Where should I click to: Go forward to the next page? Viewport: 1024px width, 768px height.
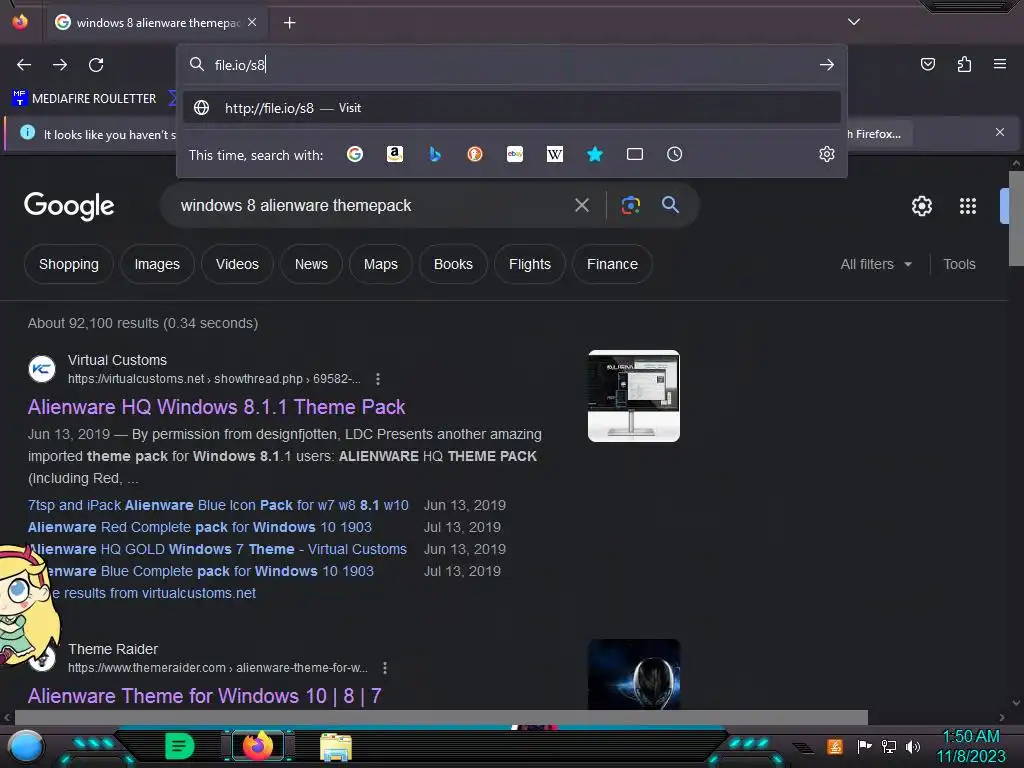pos(60,65)
